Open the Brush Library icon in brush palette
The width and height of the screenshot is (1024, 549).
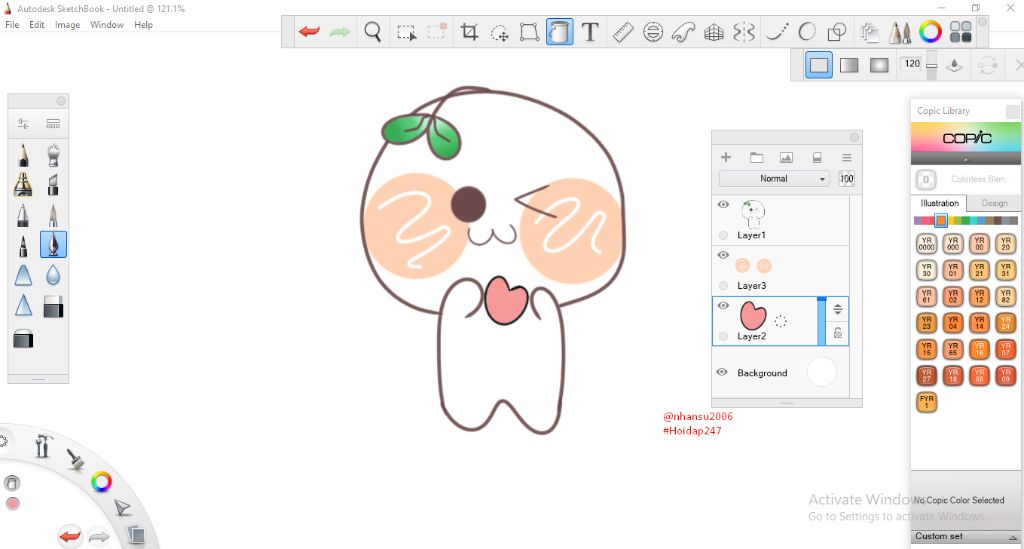tap(53, 123)
